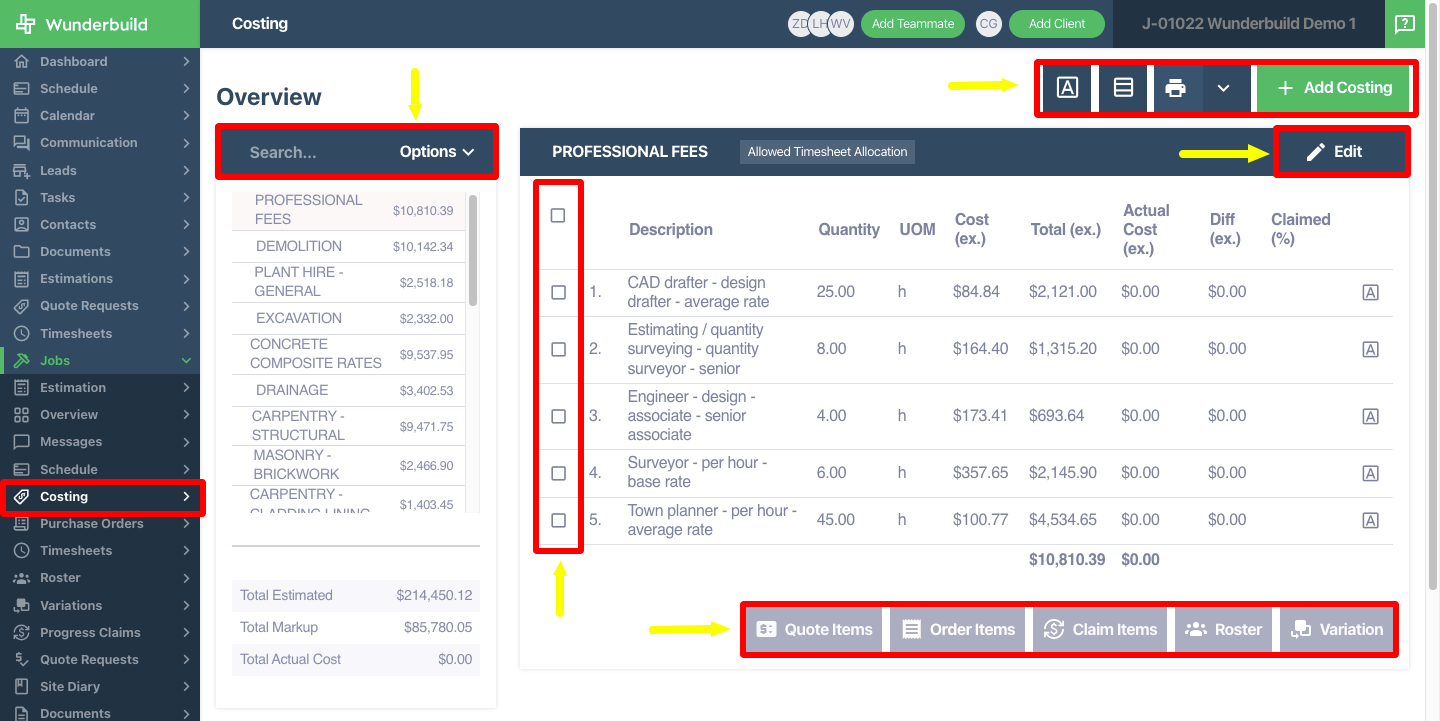The width and height of the screenshot is (1440, 721).
Task: Open Overview under Jobs in sidebar
Action: click(100, 415)
